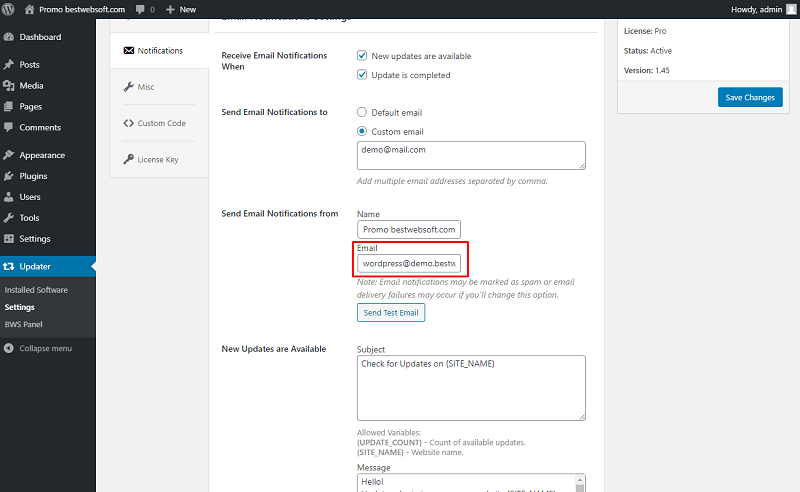Open Installed Software submenu item

(36, 289)
